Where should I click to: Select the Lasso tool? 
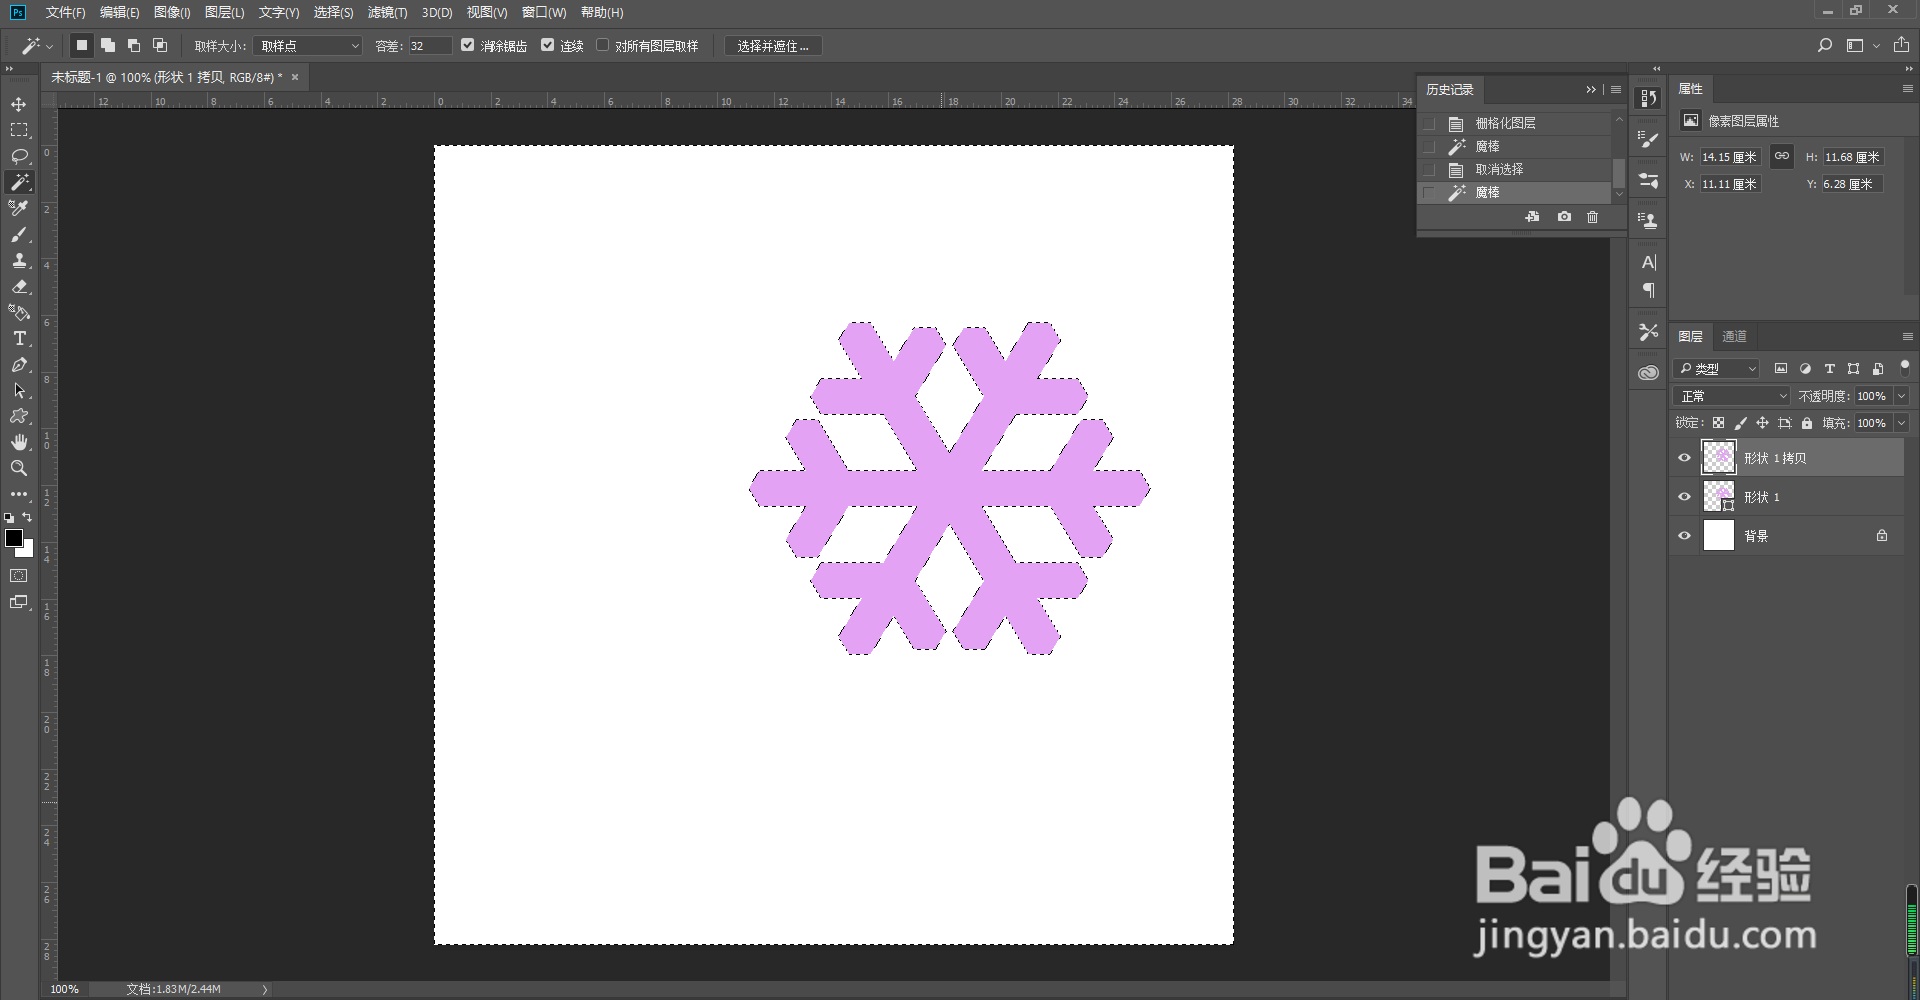click(19, 156)
